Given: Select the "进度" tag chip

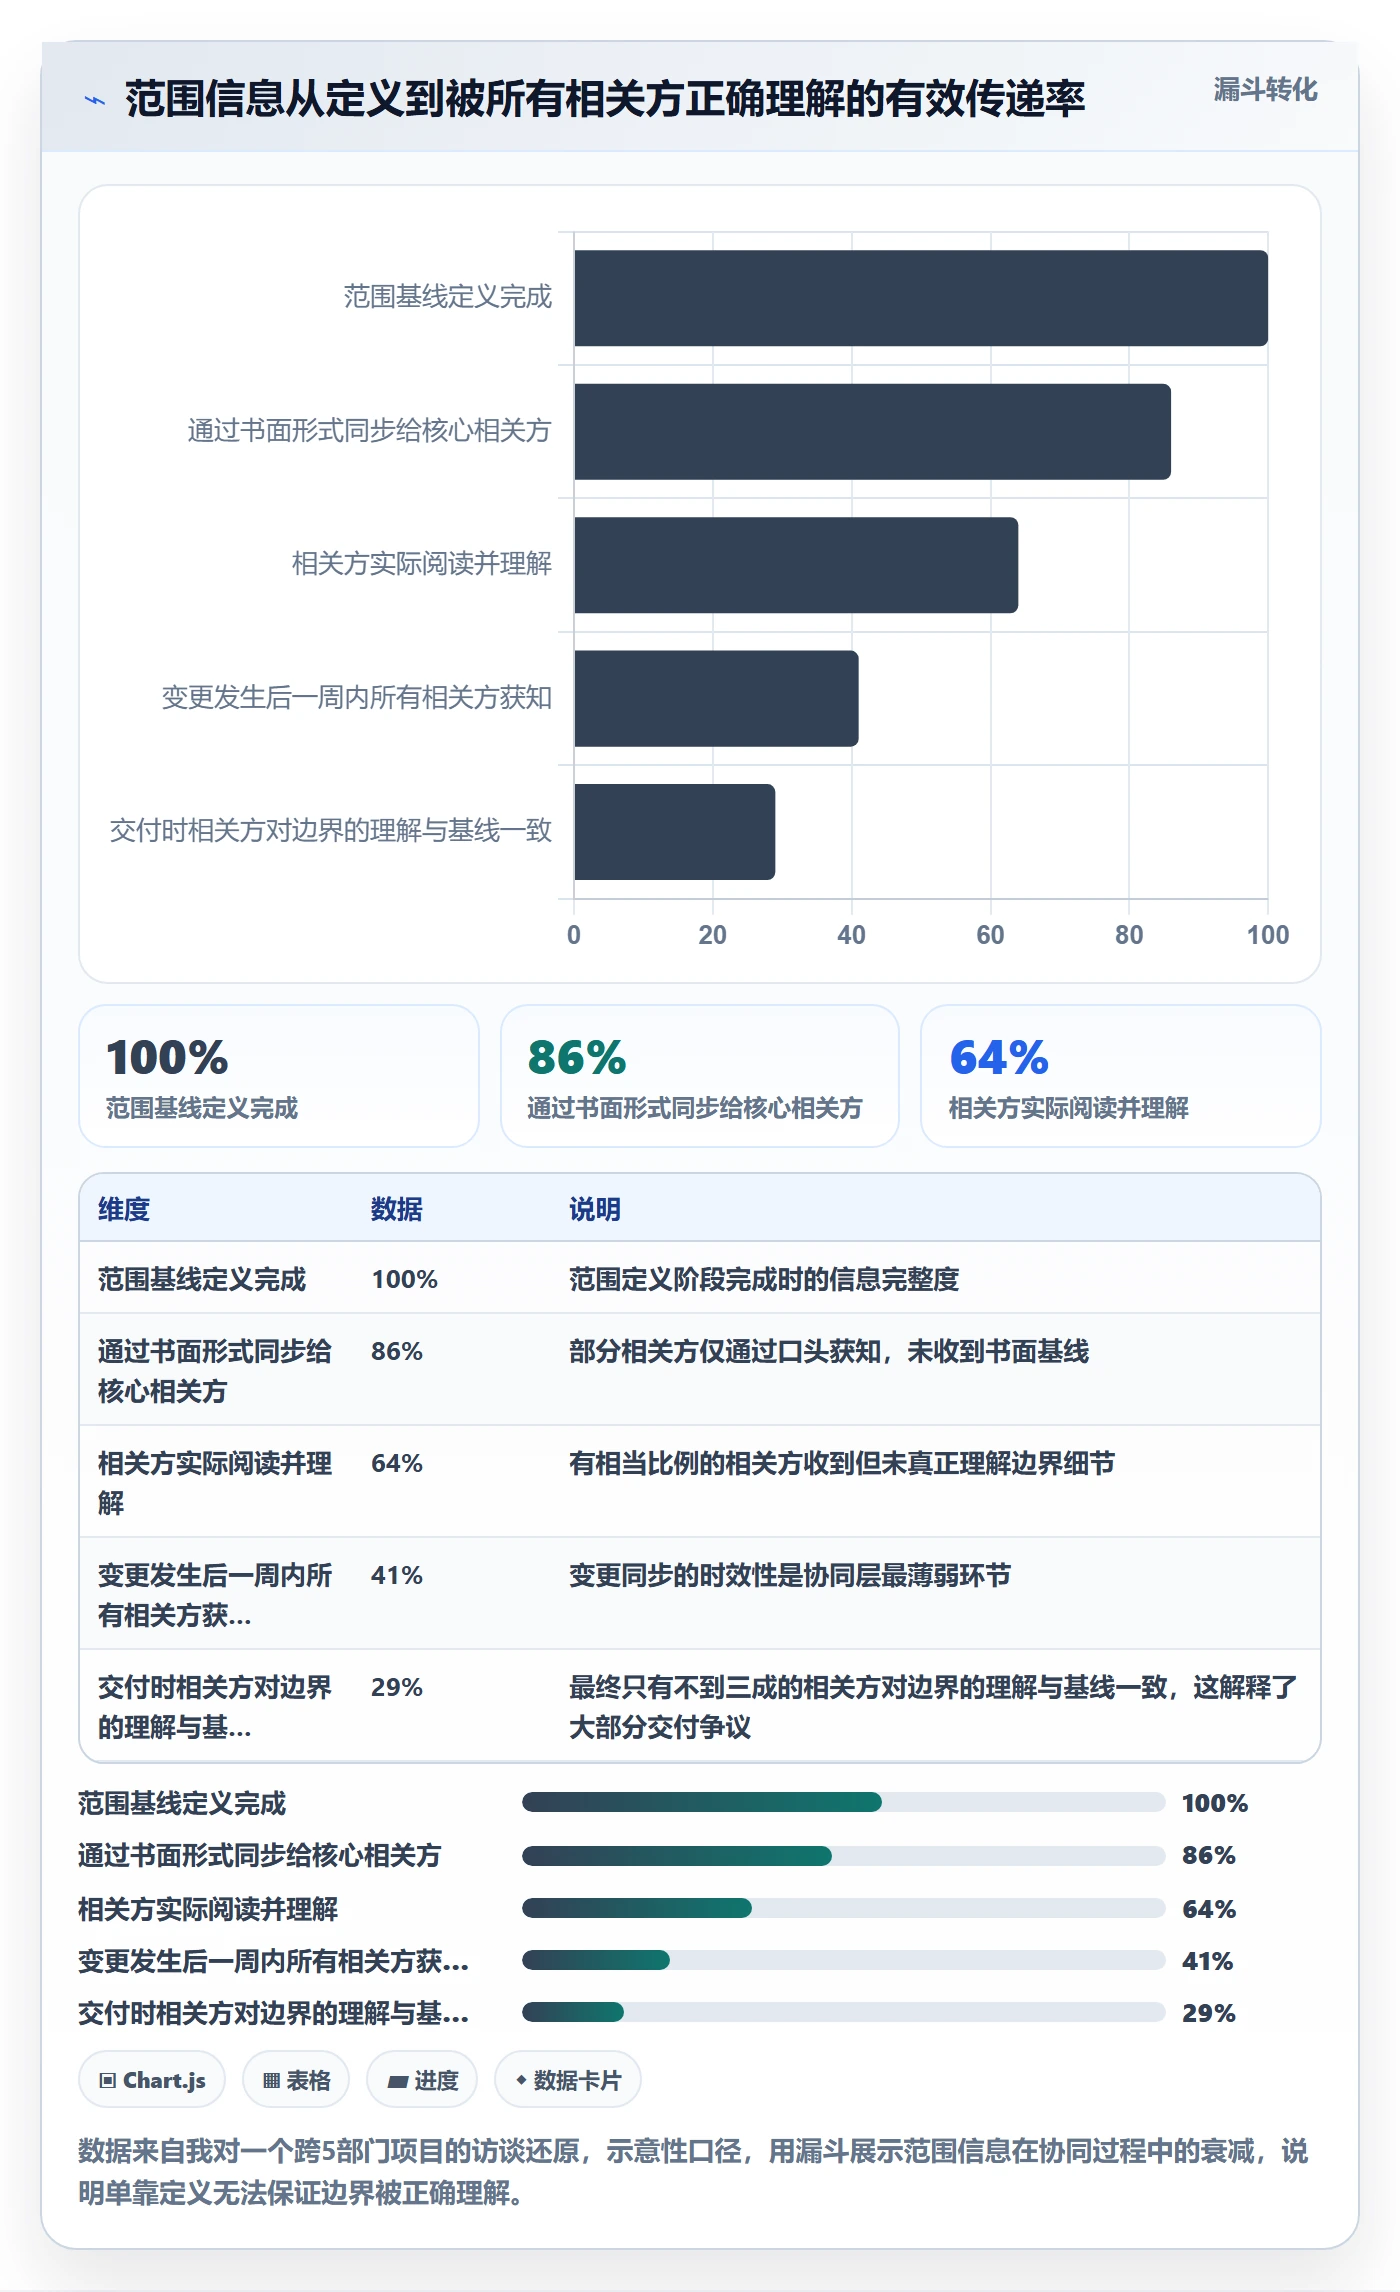Looking at the screenshot, I should click(x=422, y=2080).
